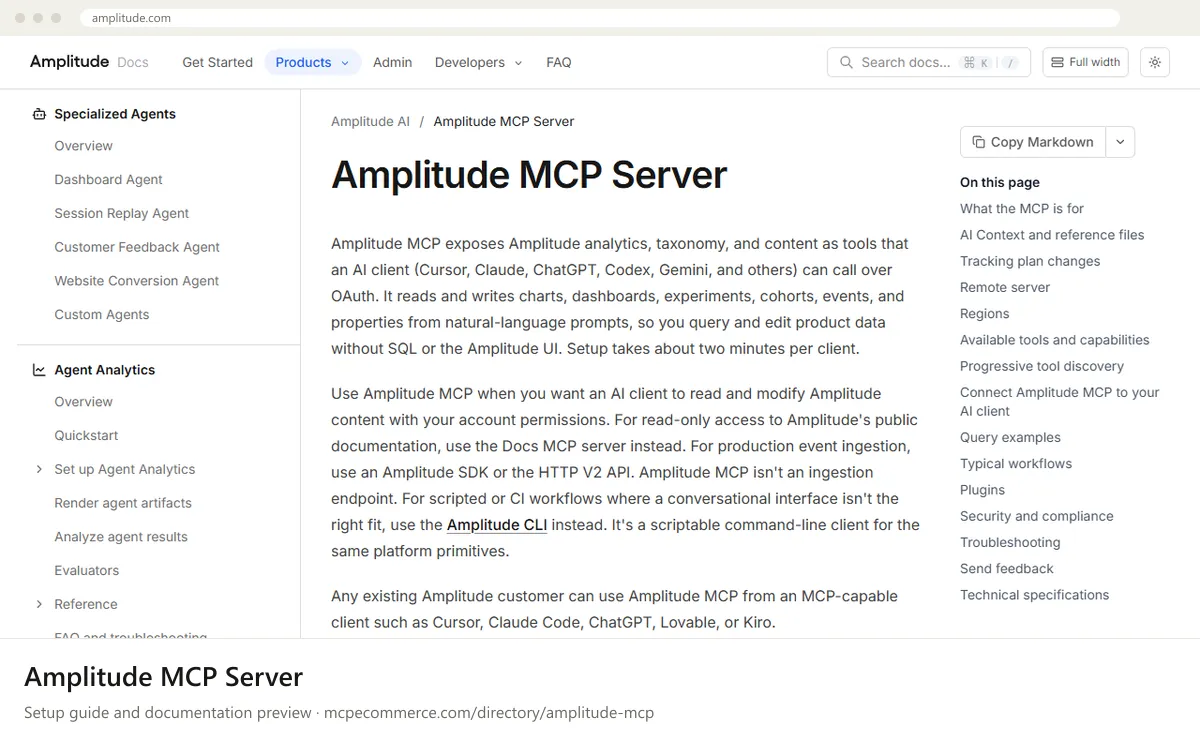This screenshot has width=1200, height=750.
Task: Go to Amplitude AI breadcrumb
Action: click(x=370, y=121)
